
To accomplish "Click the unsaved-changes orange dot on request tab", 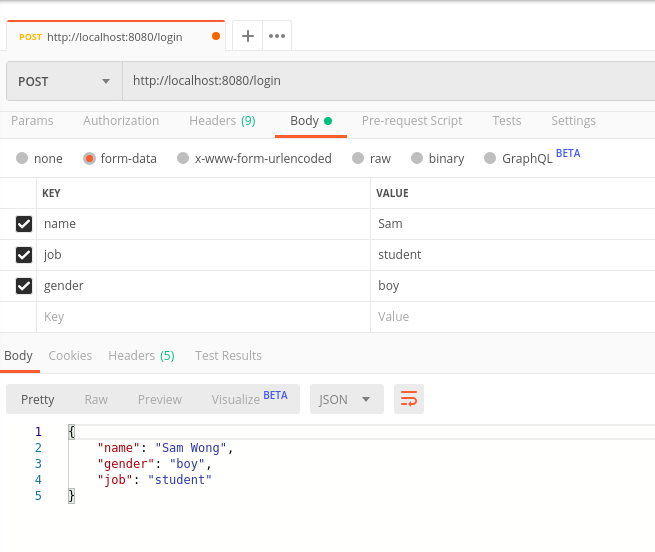I will (x=216, y=36).
